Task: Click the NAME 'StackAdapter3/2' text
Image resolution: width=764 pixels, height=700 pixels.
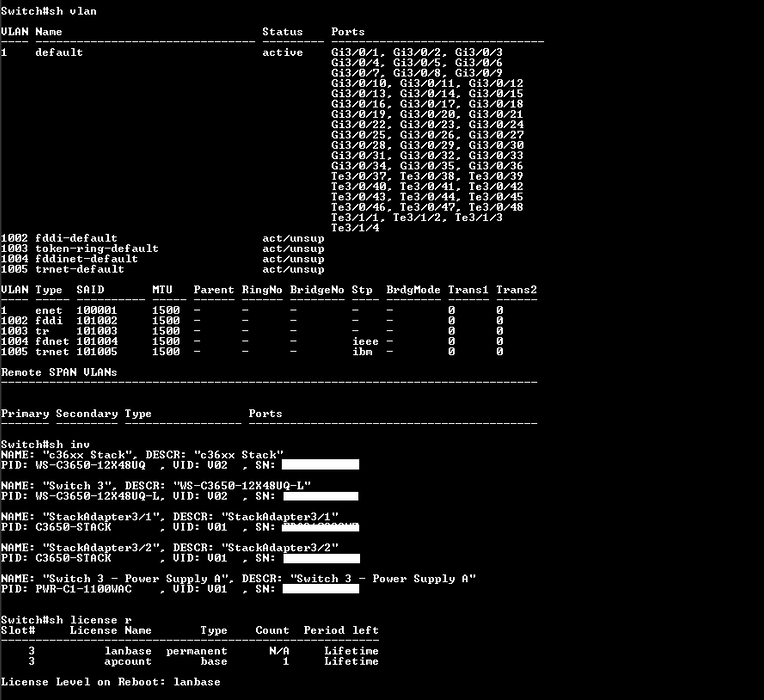Action: click(104, 548)
